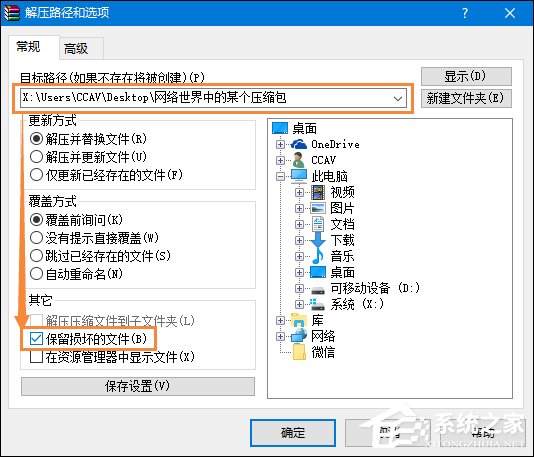The width and height of the screenshot is (534, 457).
Task: Click the 保存设置(V) button
Action: [138, 386]
